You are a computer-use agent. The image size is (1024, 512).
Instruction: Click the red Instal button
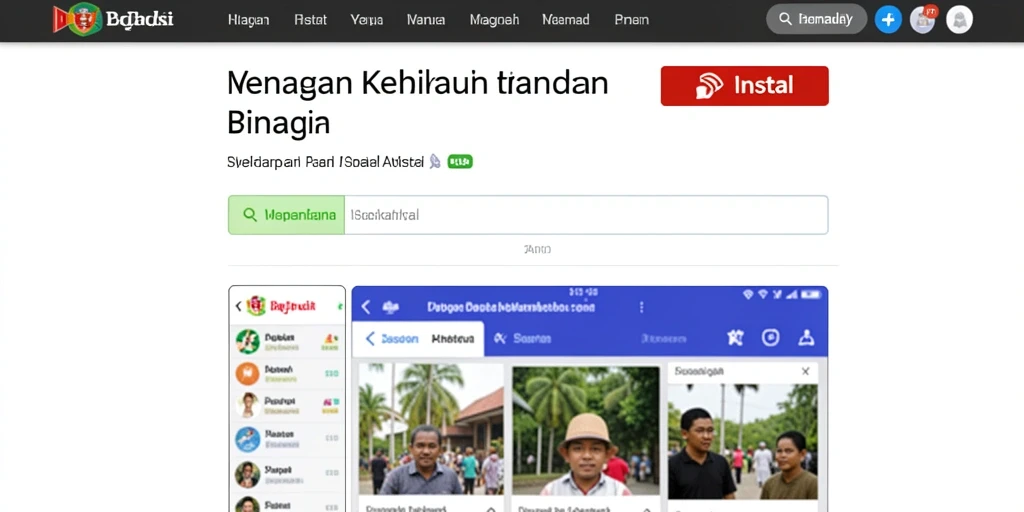pyautogui.click(x=744, y=86)
